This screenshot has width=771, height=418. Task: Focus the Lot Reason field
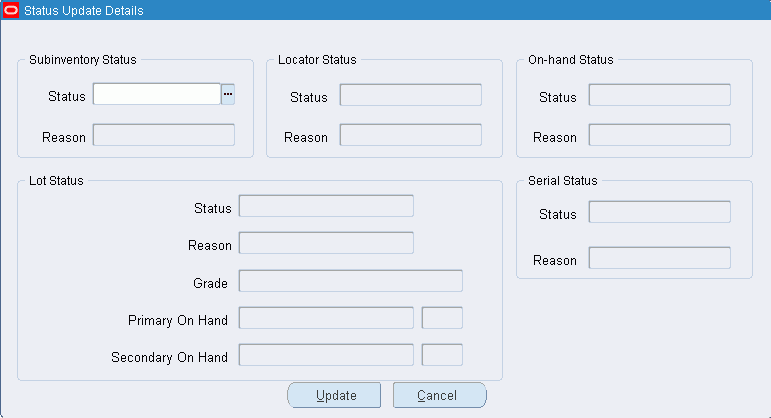(326, 243)
